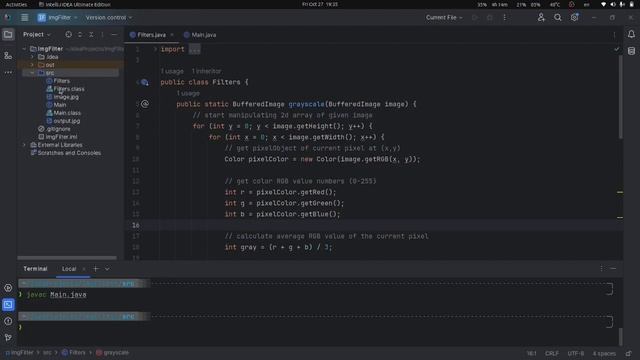Click the inspections checkmark widget
The height and width of the screenshot is (360, 640).
point(616,49)
